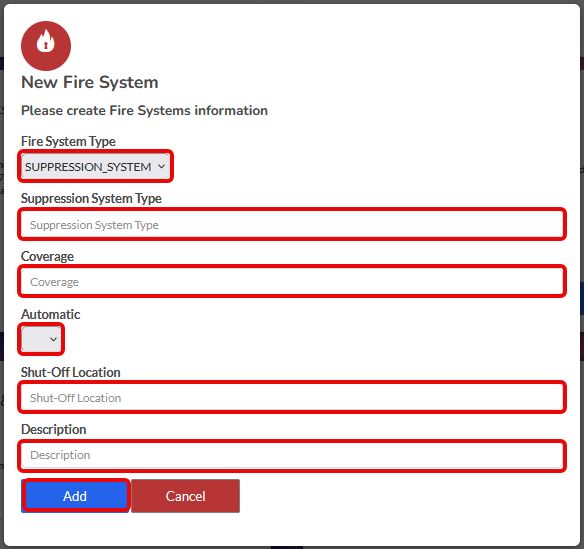Open the Fire System Type dropdown

click(95, 166)
